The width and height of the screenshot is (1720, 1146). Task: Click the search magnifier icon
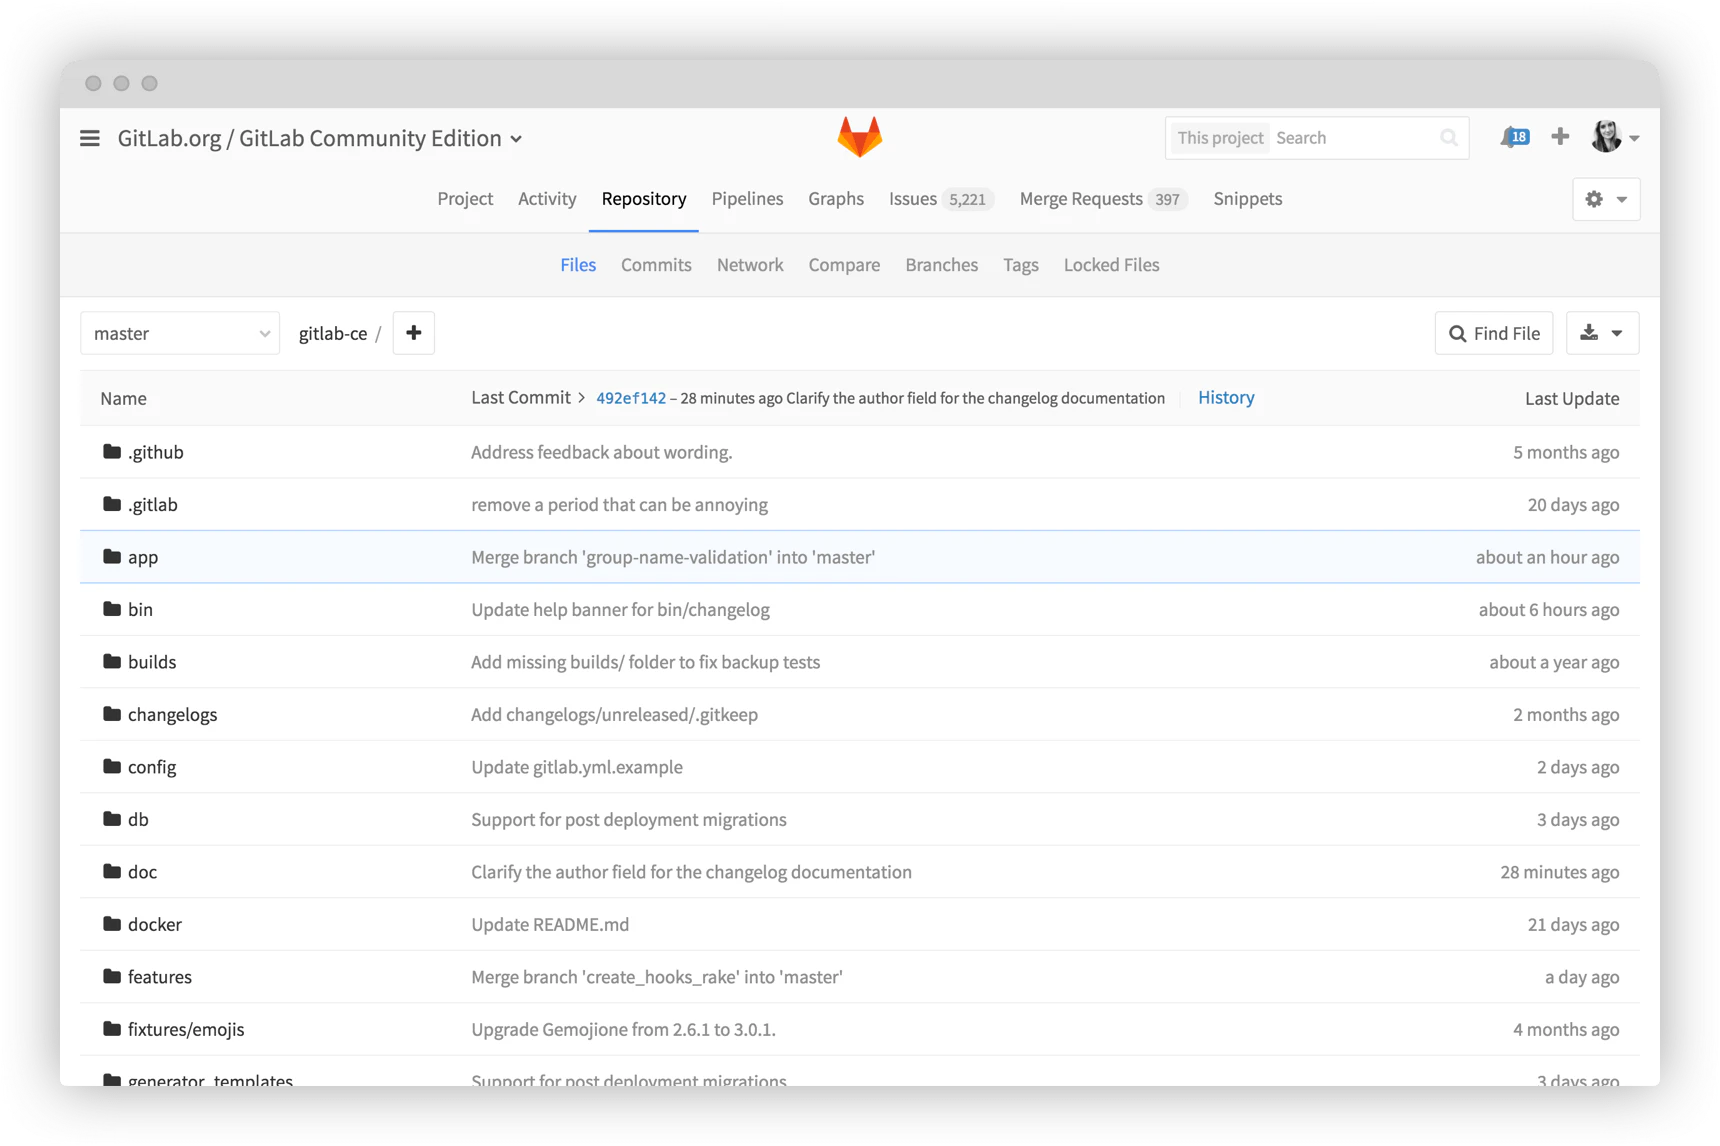coord(1448,137)
